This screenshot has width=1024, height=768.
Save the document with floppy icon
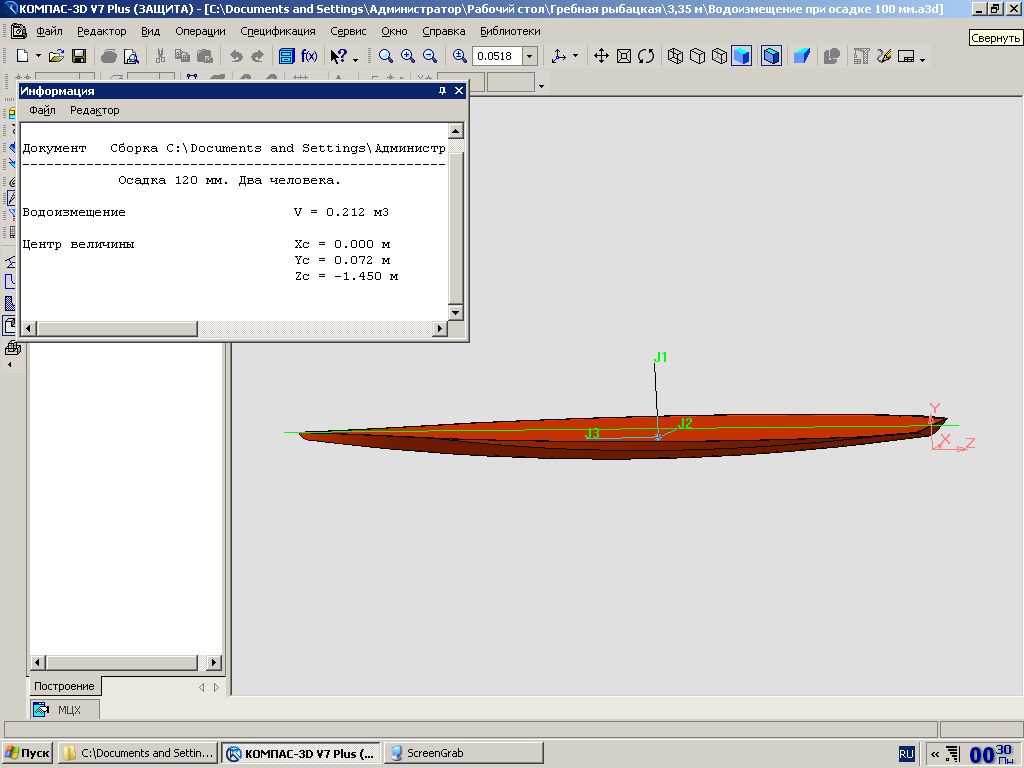[x=78, y=57]
